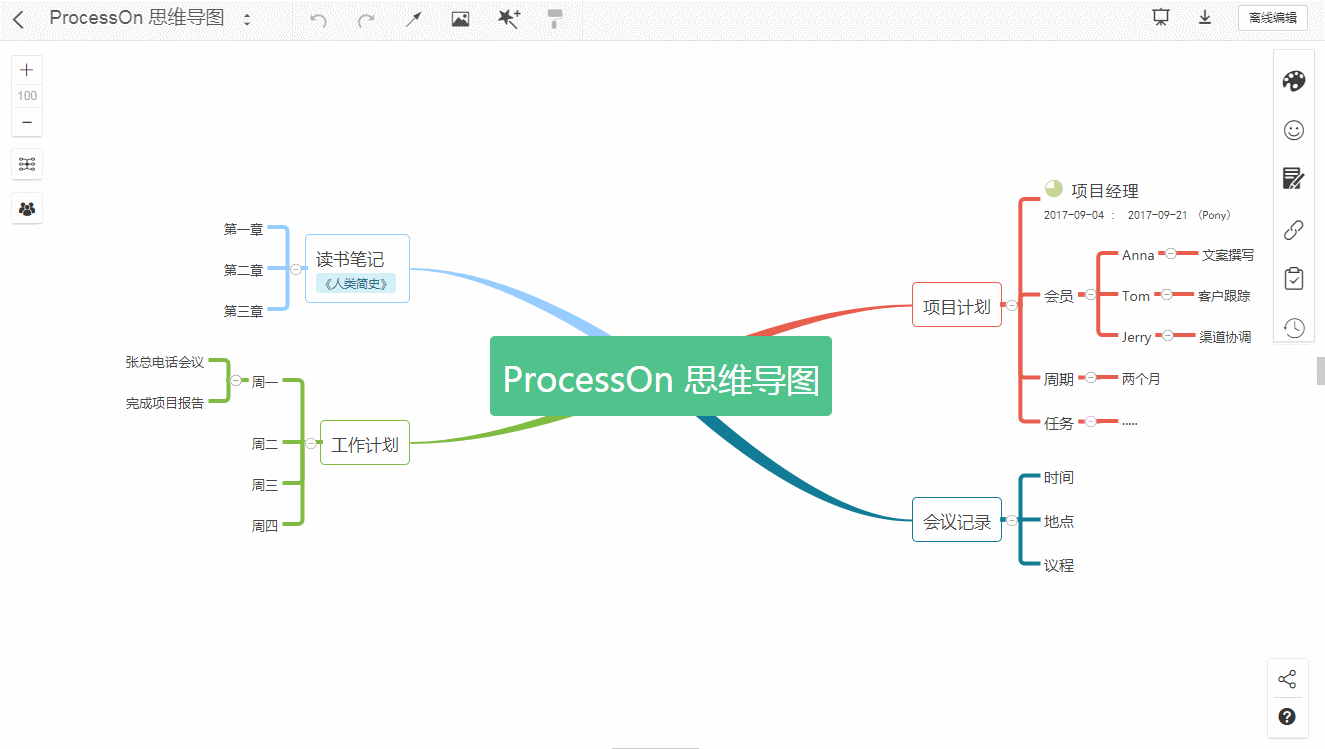Open the structure layout icon

click(x=27, y=164)
